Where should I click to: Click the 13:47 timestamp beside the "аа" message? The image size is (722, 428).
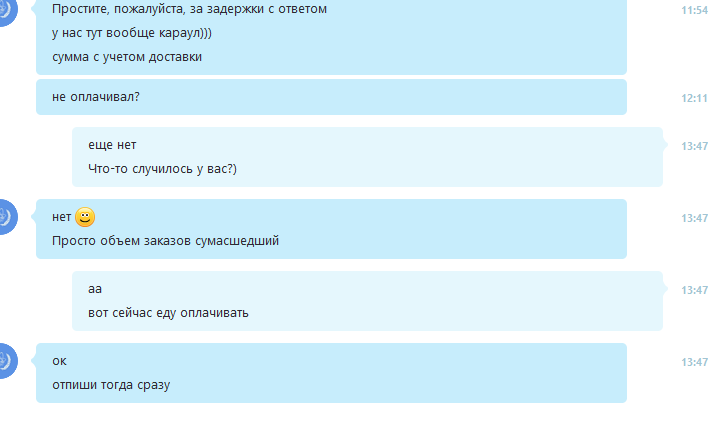[x=694, y=290]
